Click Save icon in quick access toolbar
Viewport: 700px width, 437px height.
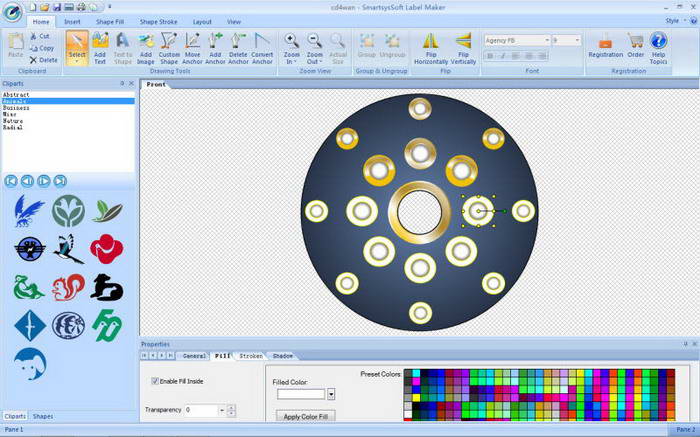(57, 7)
